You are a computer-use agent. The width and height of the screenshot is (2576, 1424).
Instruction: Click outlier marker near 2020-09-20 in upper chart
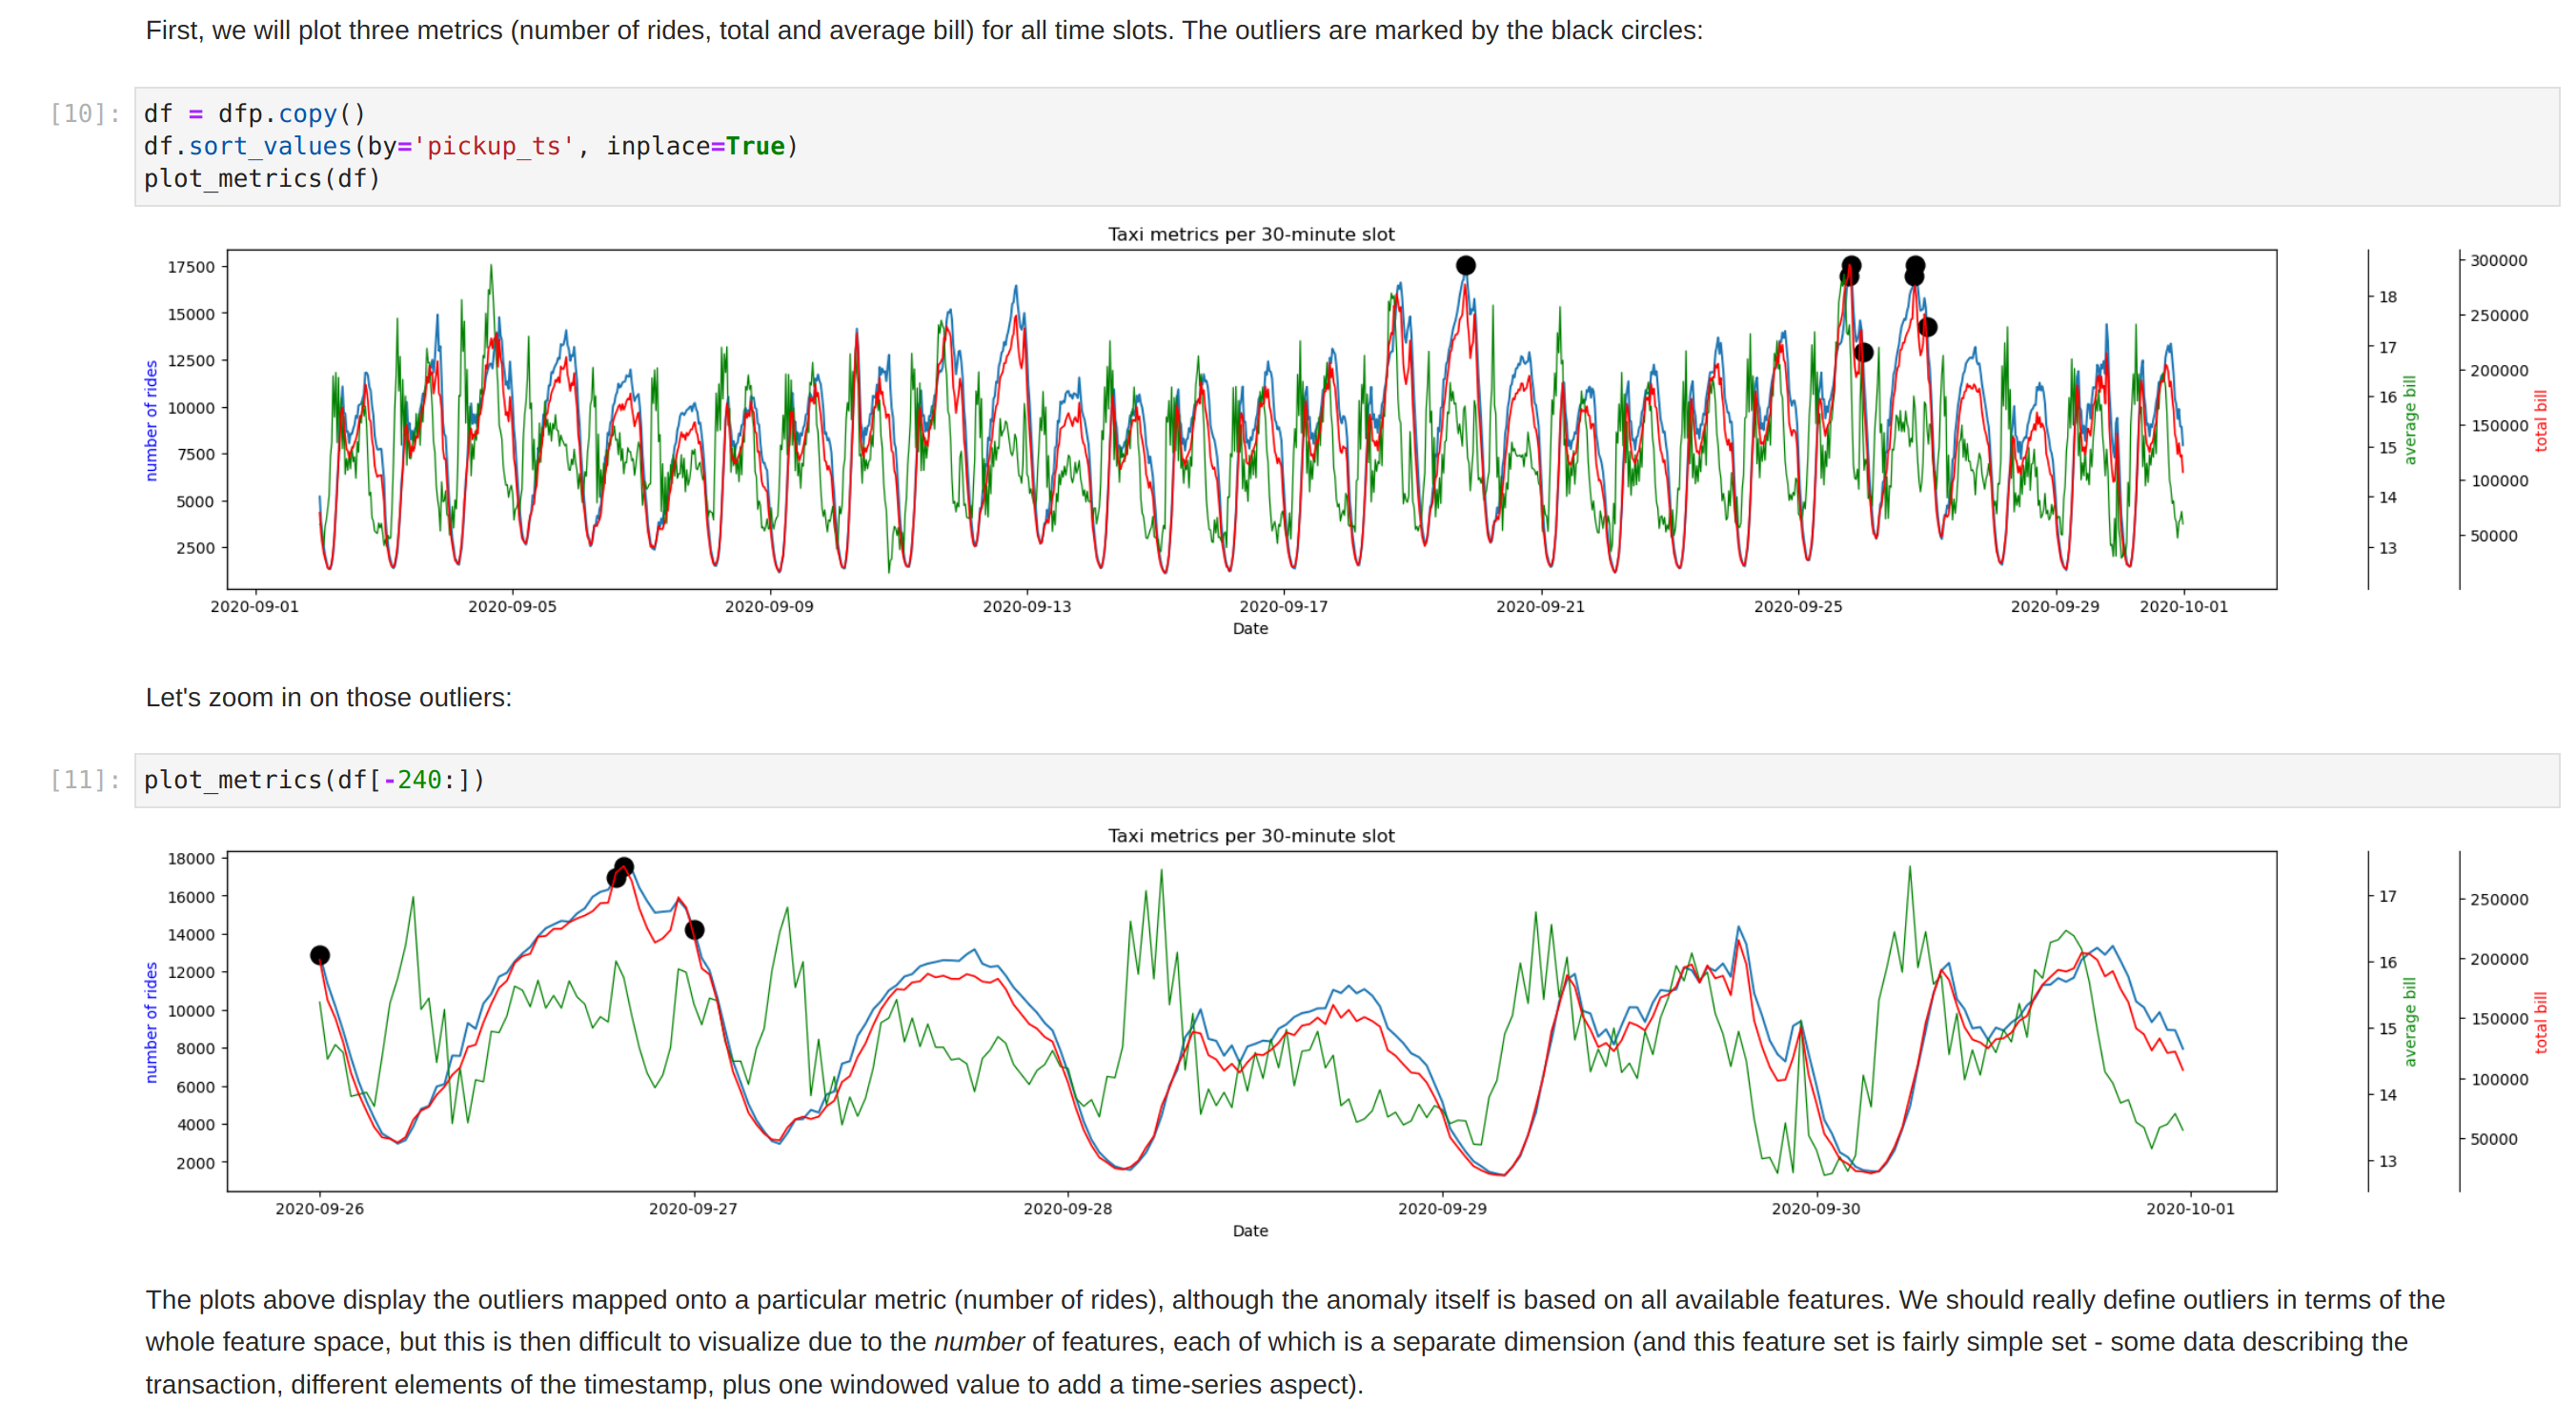click(x=1465, y=265)
